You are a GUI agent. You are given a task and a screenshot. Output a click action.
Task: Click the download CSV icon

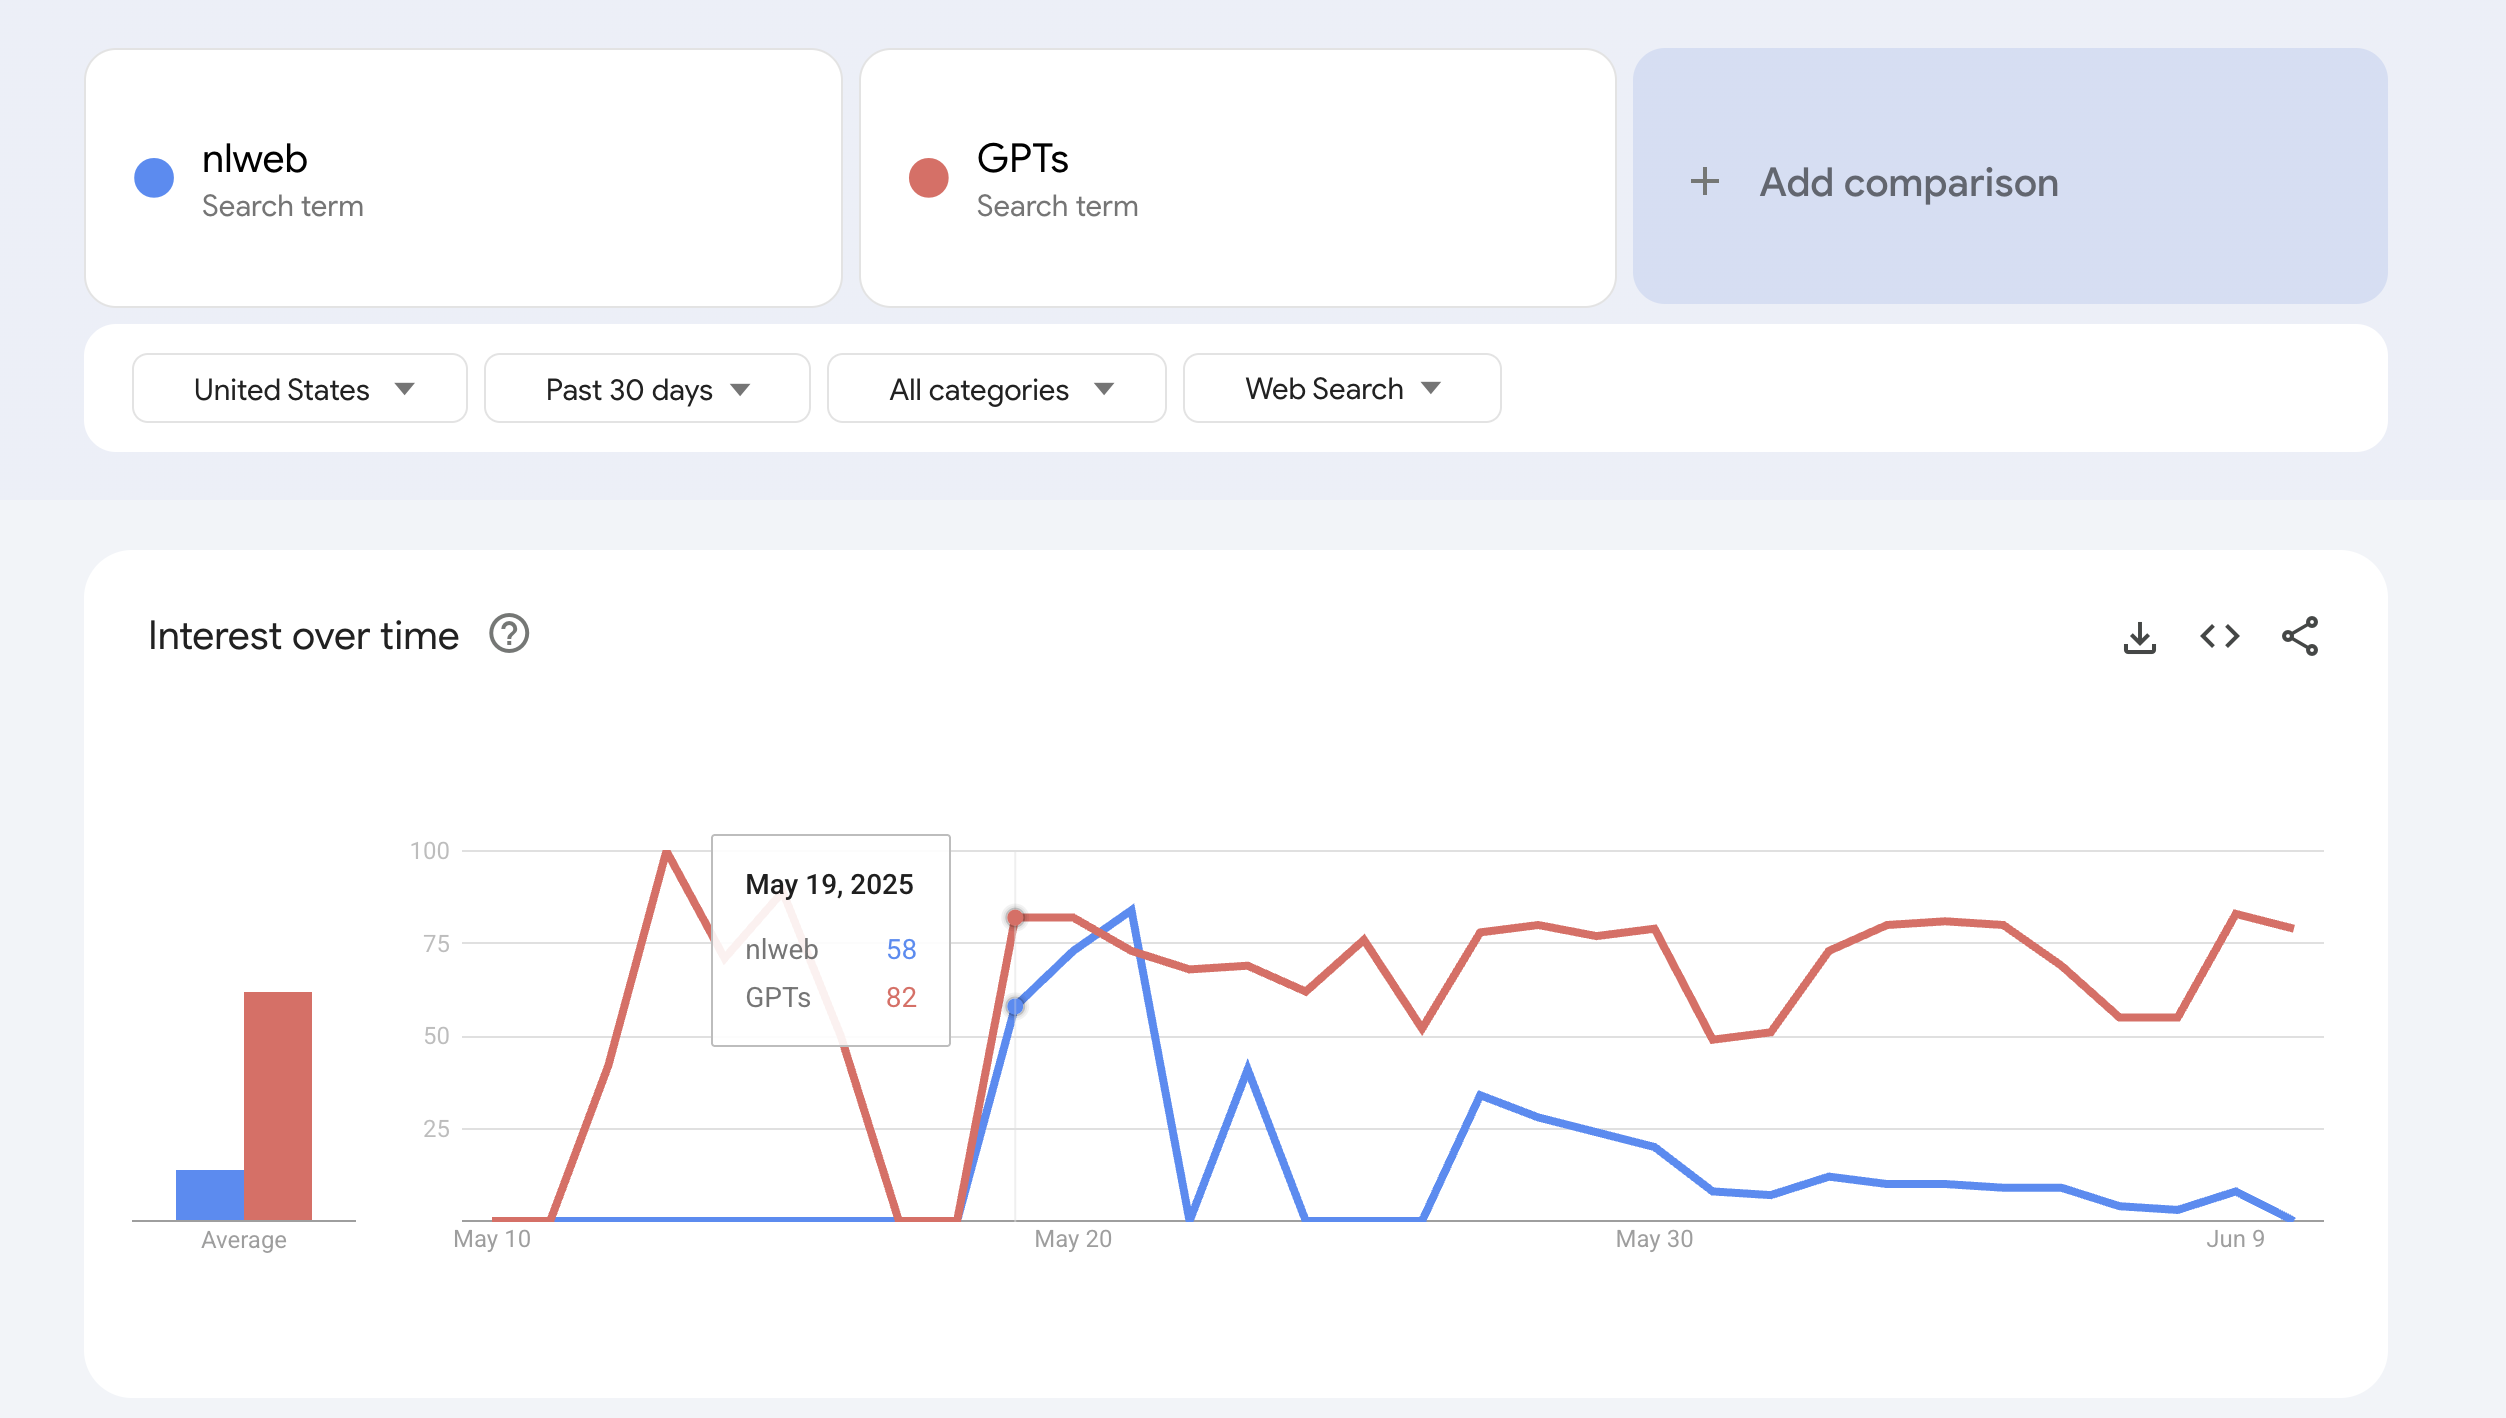pyautogui.click(x=2139, y=637)
